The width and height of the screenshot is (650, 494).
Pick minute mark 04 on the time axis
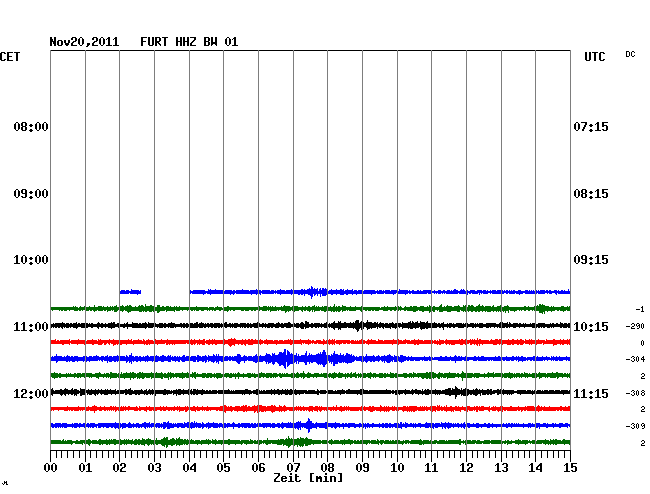[x=189, y=468]
